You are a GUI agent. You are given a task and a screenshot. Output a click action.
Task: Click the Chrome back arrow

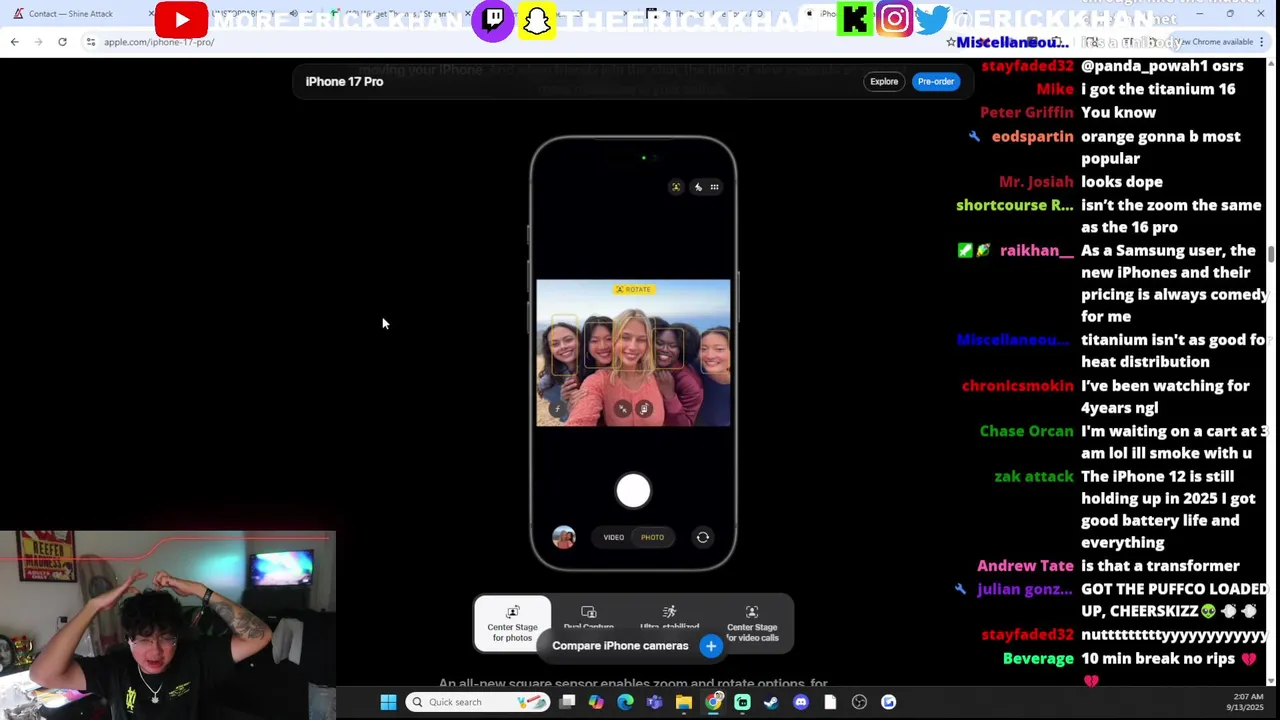pos(14,42)
